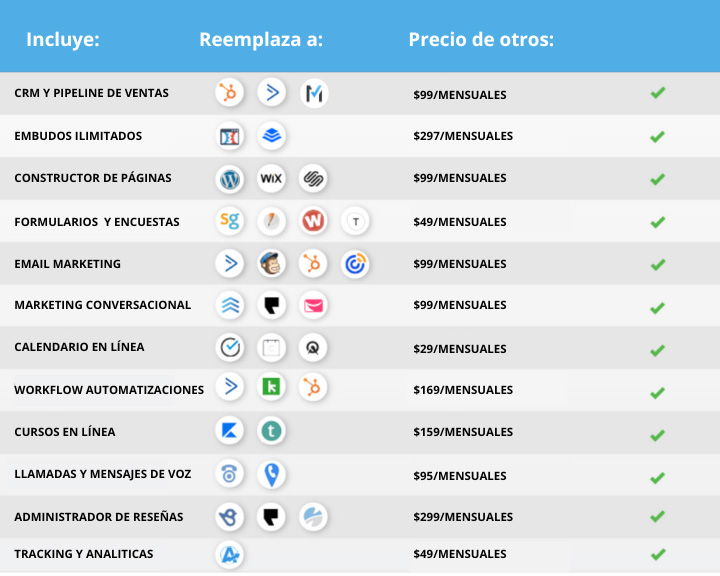Click the 'Precio de otros:' column header
Image resolution: width=720 pixels, height=576 pixels.
481,40
